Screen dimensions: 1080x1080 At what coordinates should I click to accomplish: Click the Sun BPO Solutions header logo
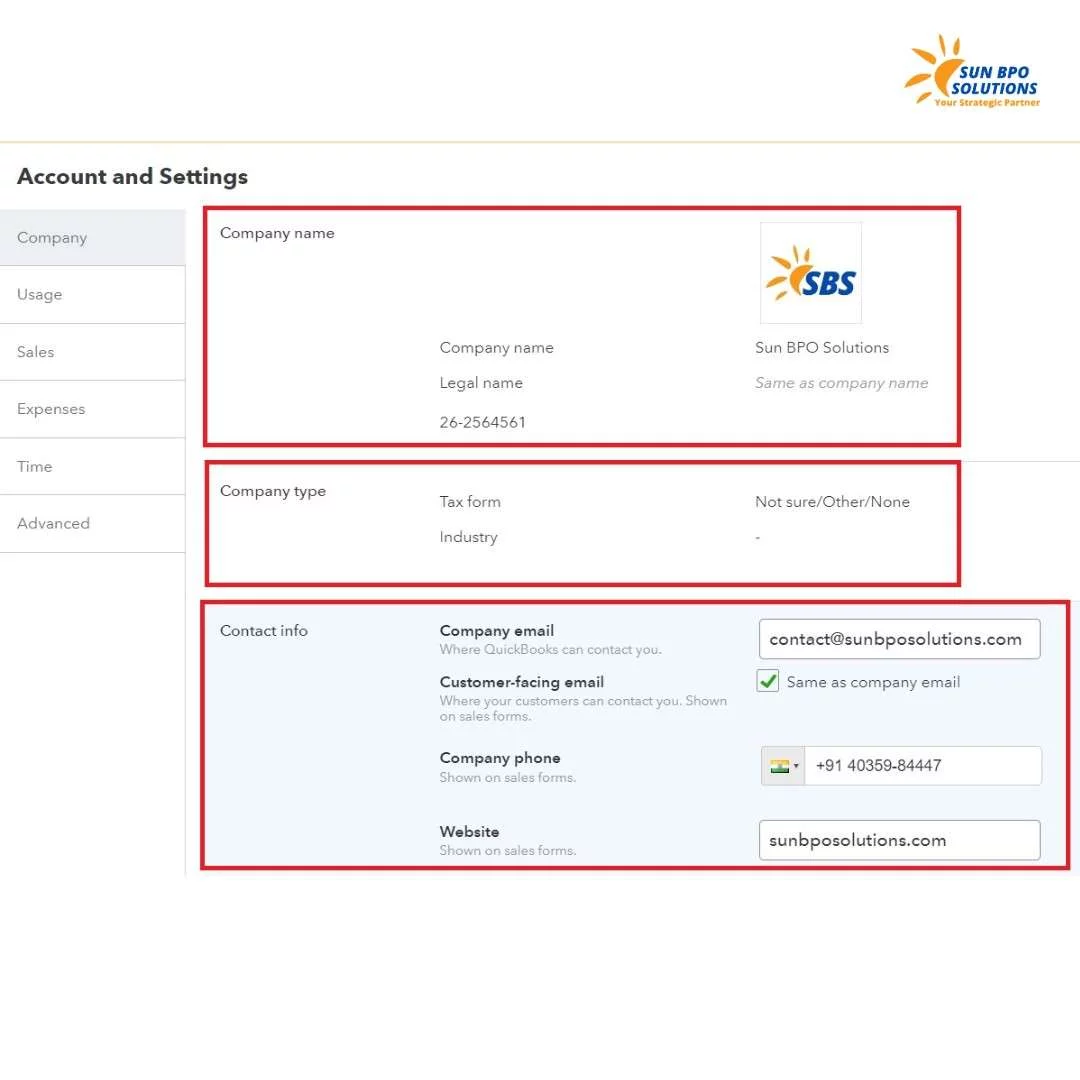tap(973, 71)
